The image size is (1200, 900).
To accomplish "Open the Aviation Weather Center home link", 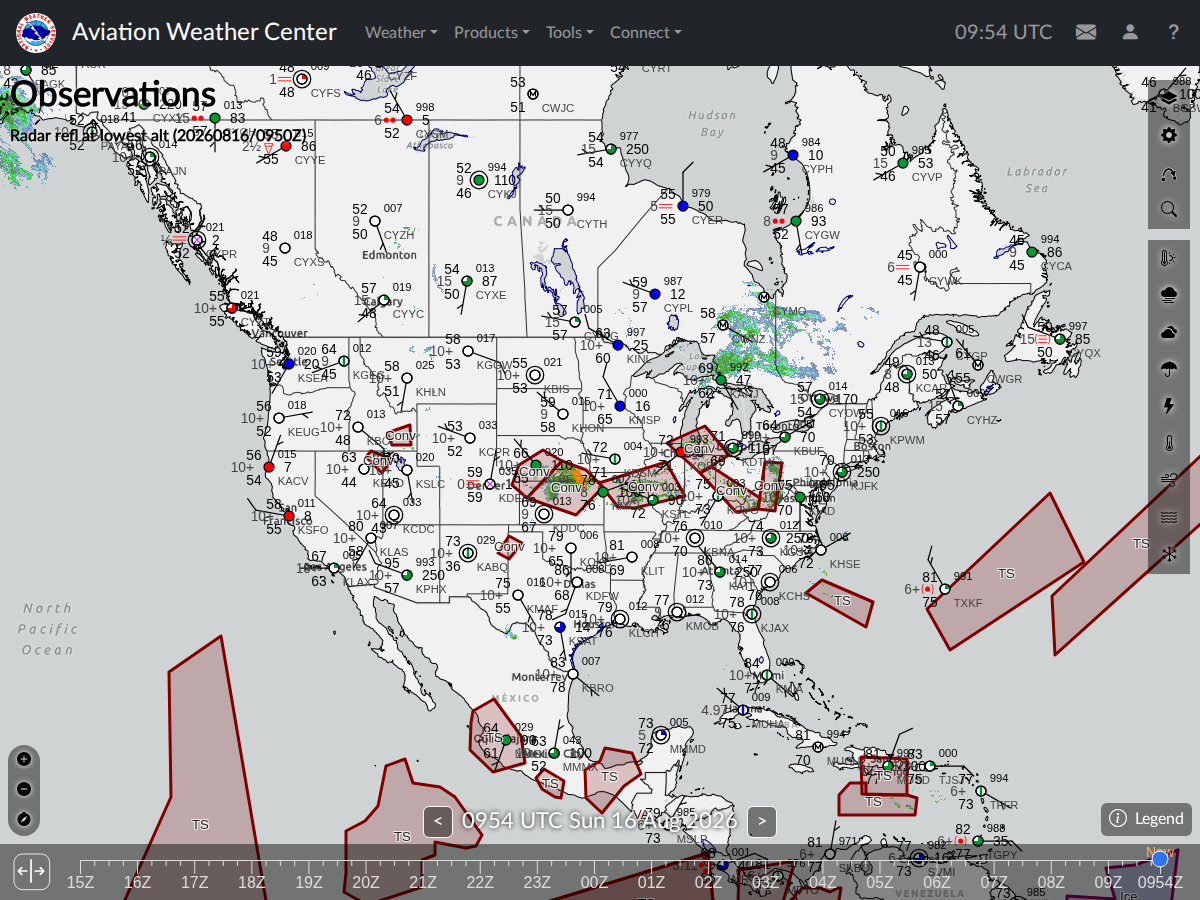I will point(204,32).
